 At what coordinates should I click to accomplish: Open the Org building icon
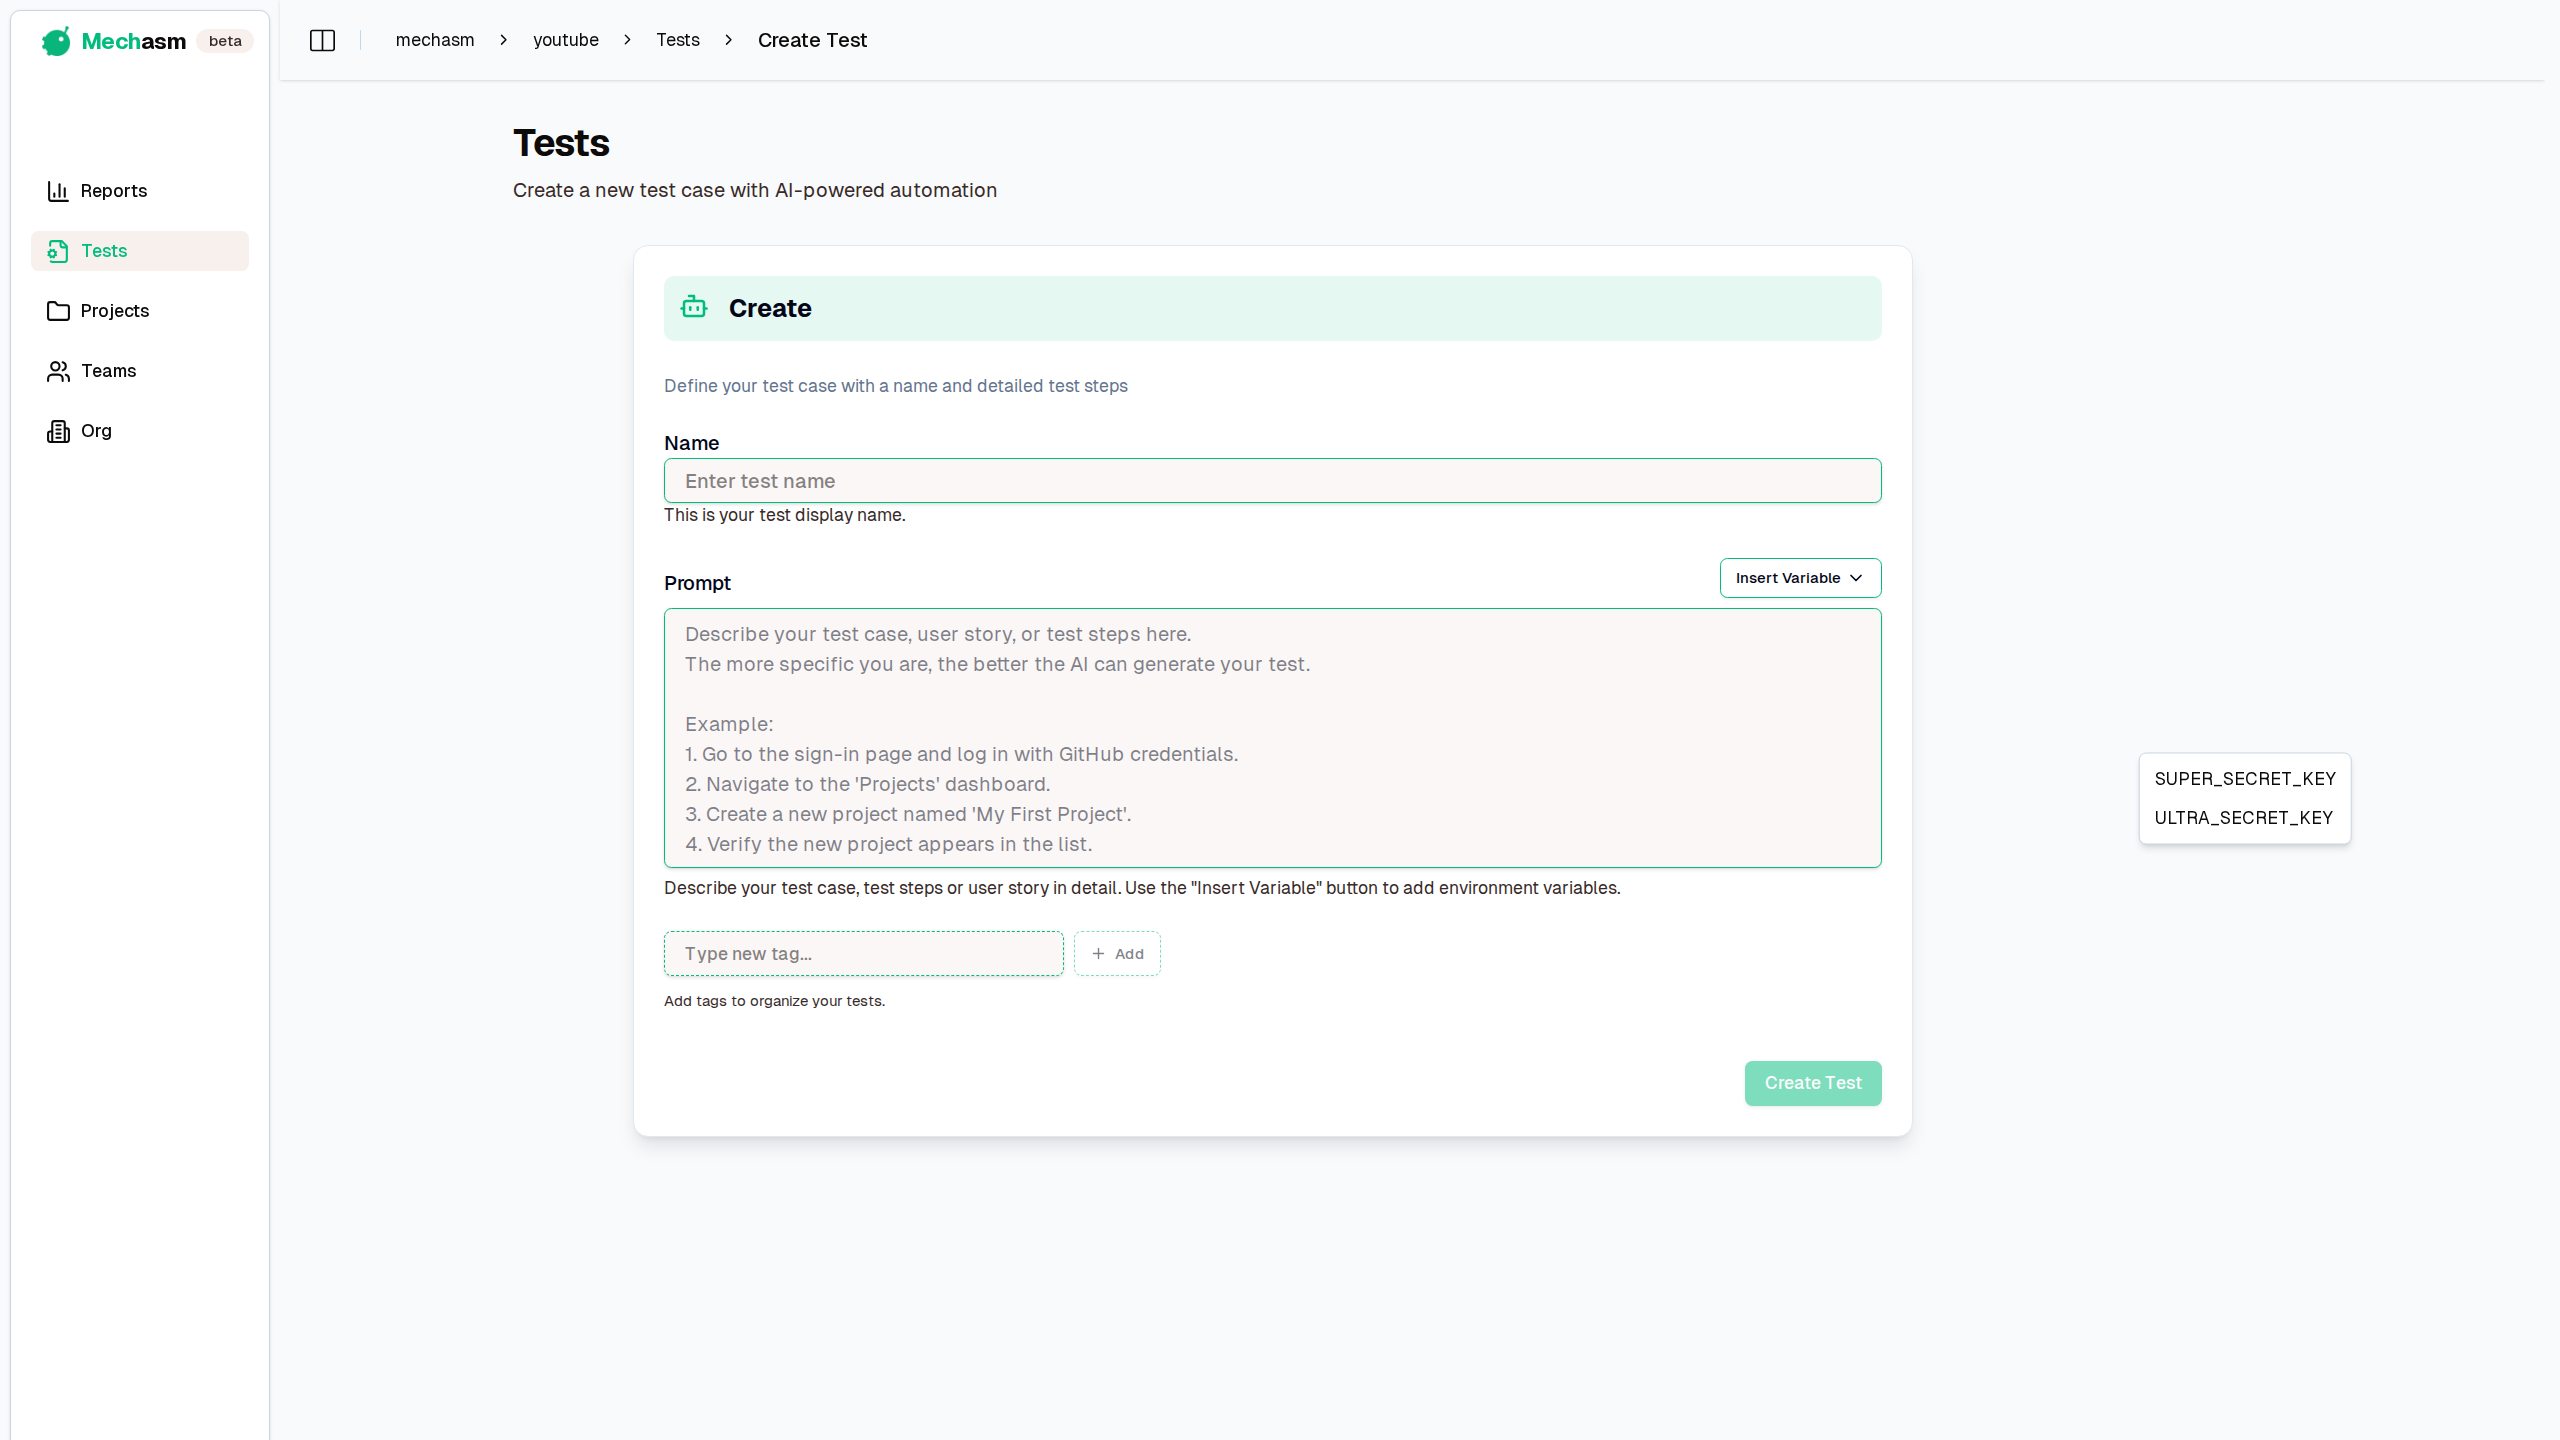coord(58,431)
